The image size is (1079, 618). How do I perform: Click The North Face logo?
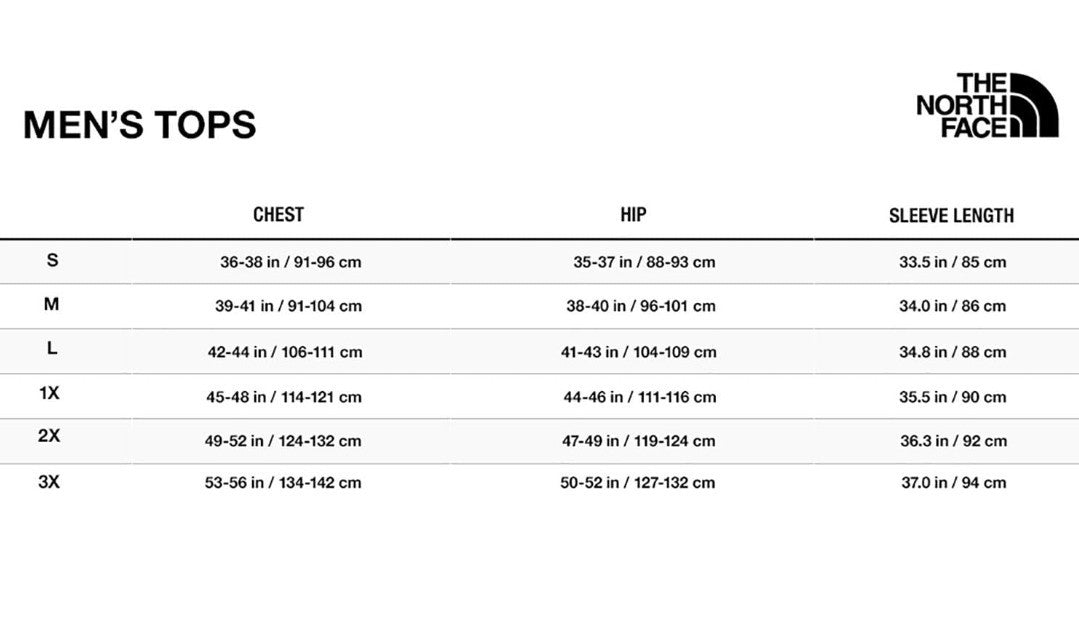pyautogui.click(x=987, y=105)
